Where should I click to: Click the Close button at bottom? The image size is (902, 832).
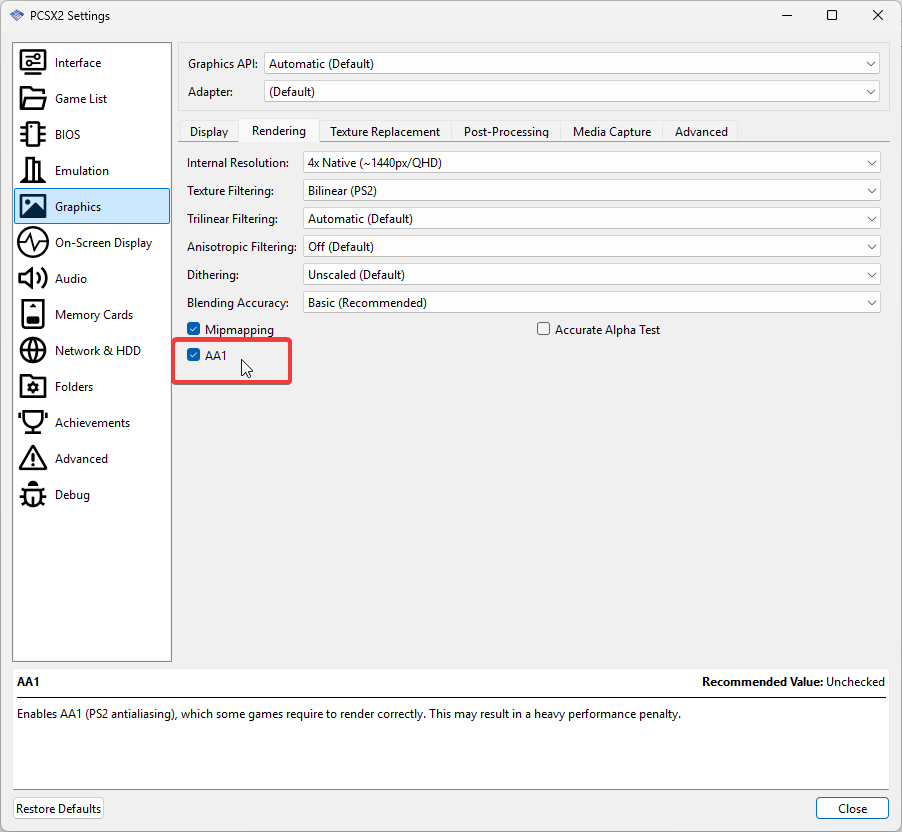click(x=853, y=808)
